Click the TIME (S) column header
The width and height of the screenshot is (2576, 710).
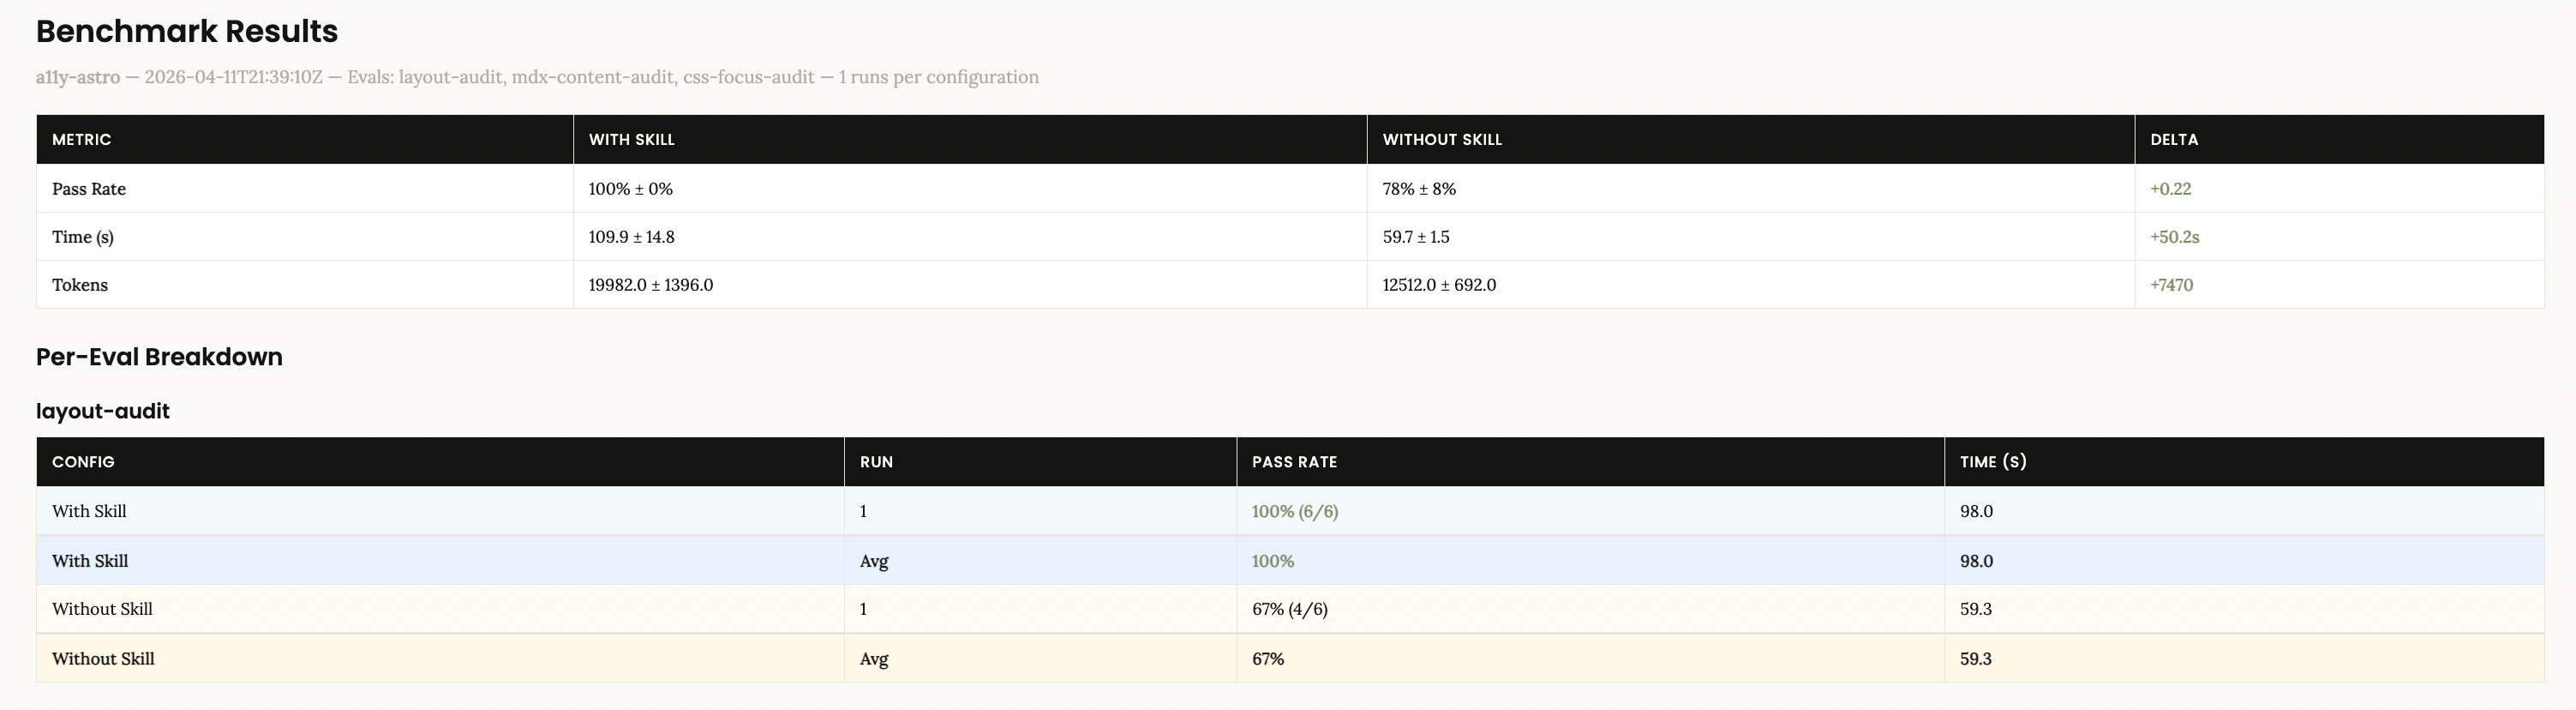[2244, 461]
